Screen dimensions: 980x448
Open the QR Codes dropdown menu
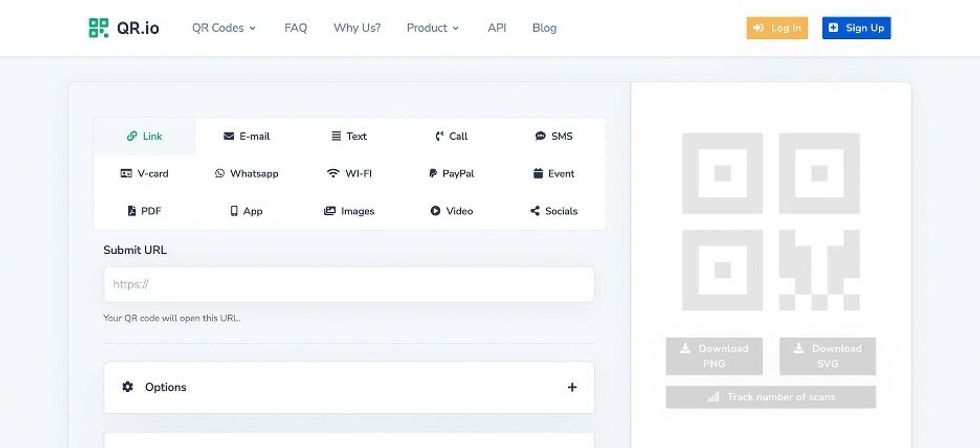tap(224, 28)
